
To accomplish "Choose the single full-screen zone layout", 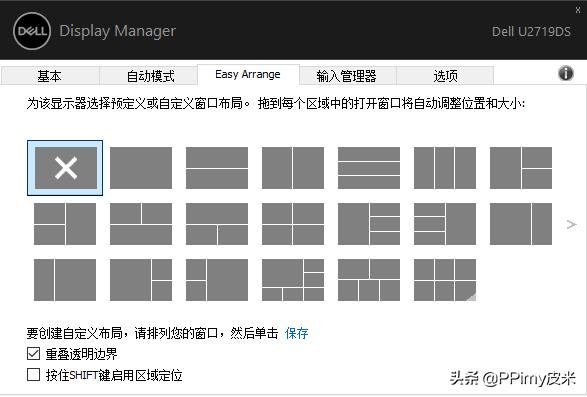I will coord(141,168).
